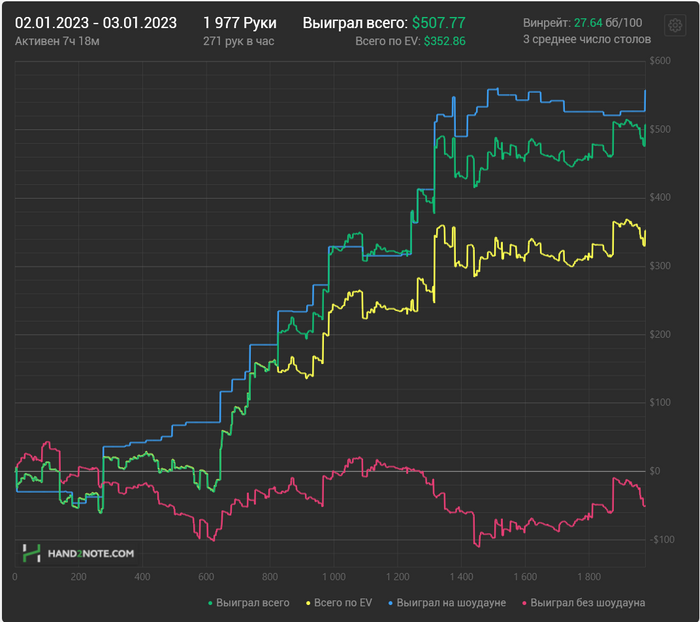
Task: Click the 'Всего по EV:' header label
Action: (388, 42)
